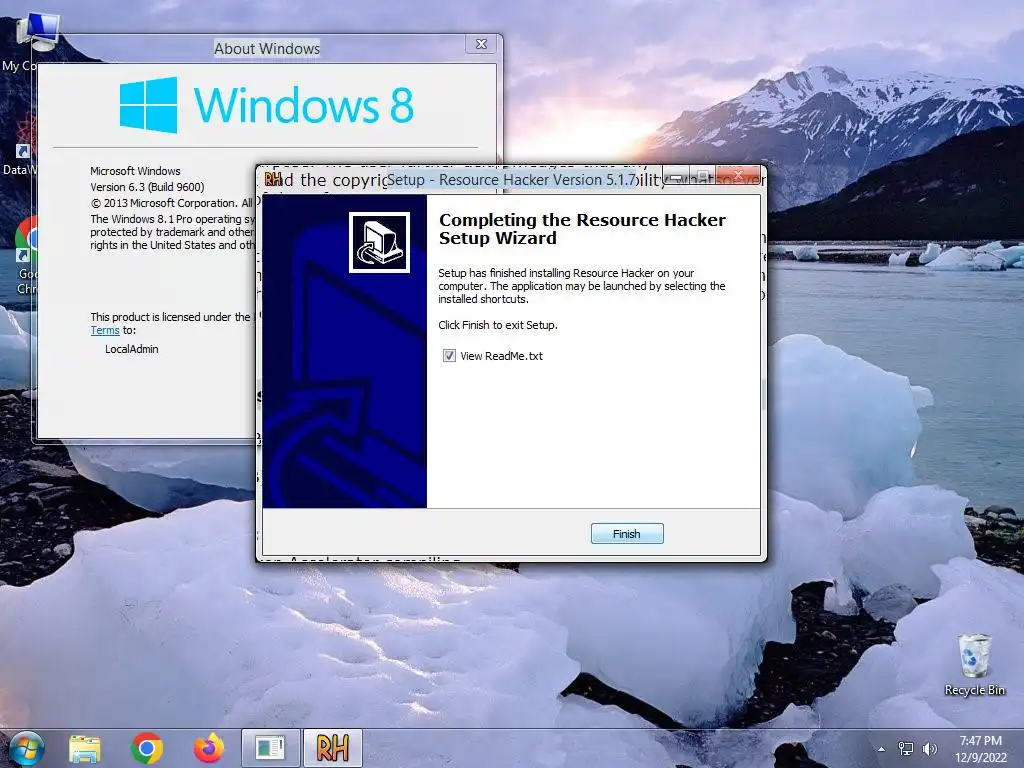Screen dimensions: 1024x768
Task: Click 'Version 6.3 (Build 9600)' text
Action: pyautogui.click(x=147, y=187)
